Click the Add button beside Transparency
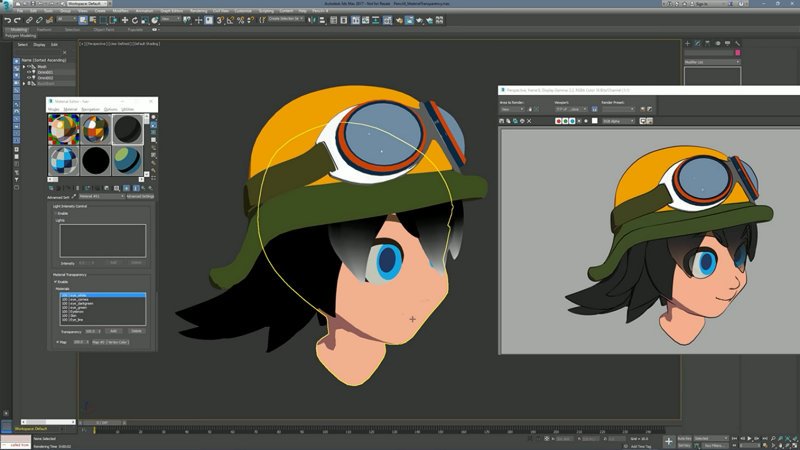 point(113,331)
